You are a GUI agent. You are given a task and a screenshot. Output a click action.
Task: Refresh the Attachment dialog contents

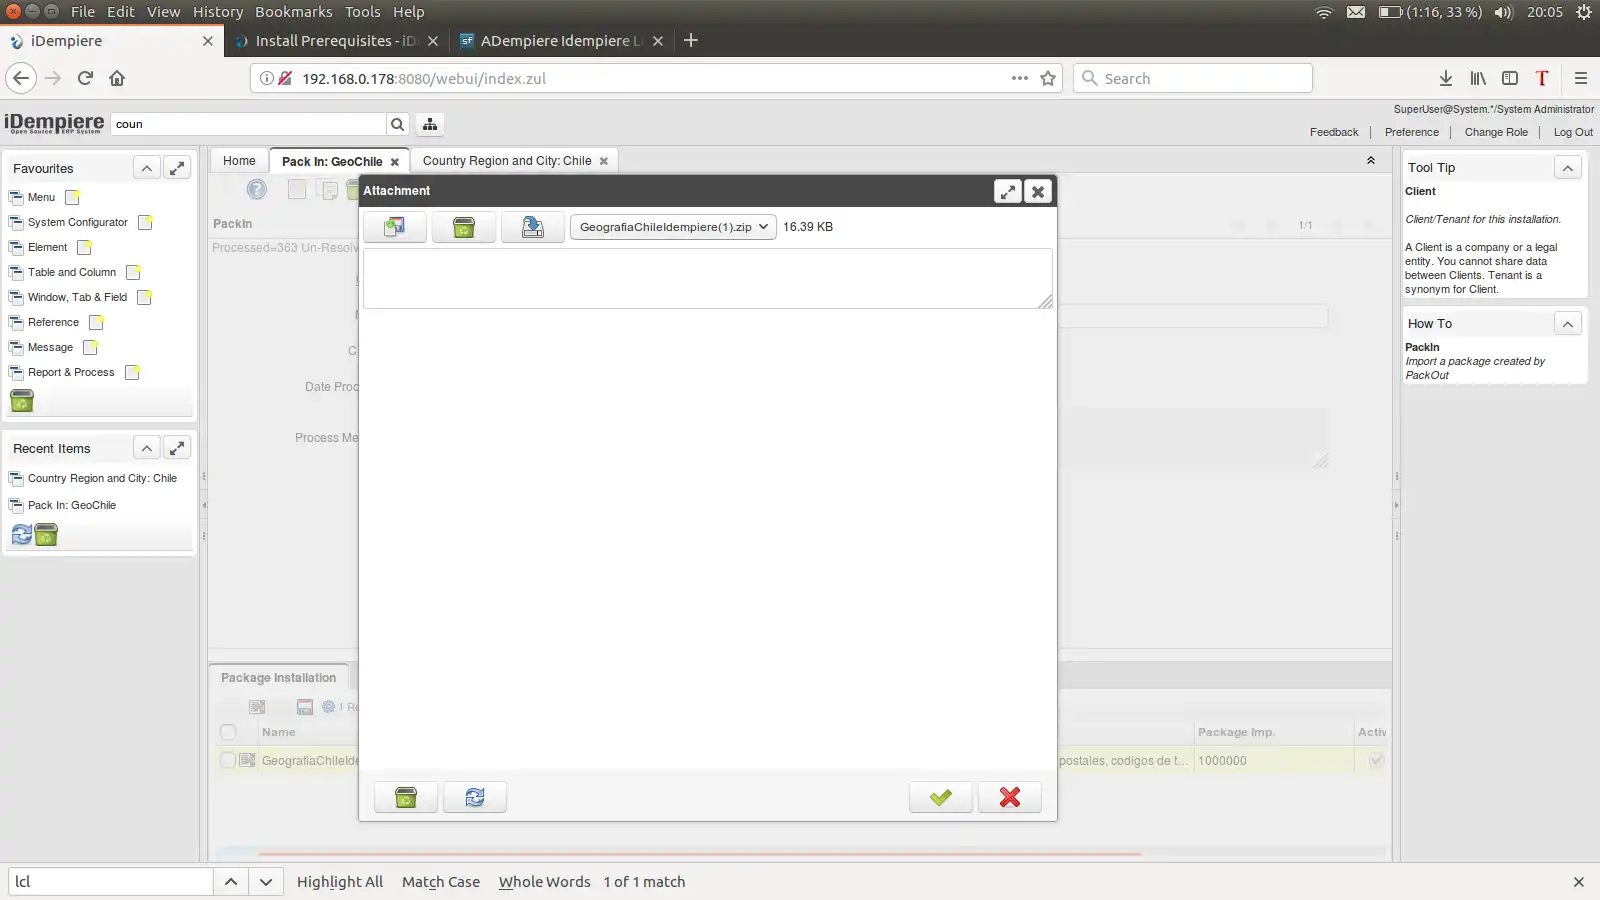pos(475,797)
